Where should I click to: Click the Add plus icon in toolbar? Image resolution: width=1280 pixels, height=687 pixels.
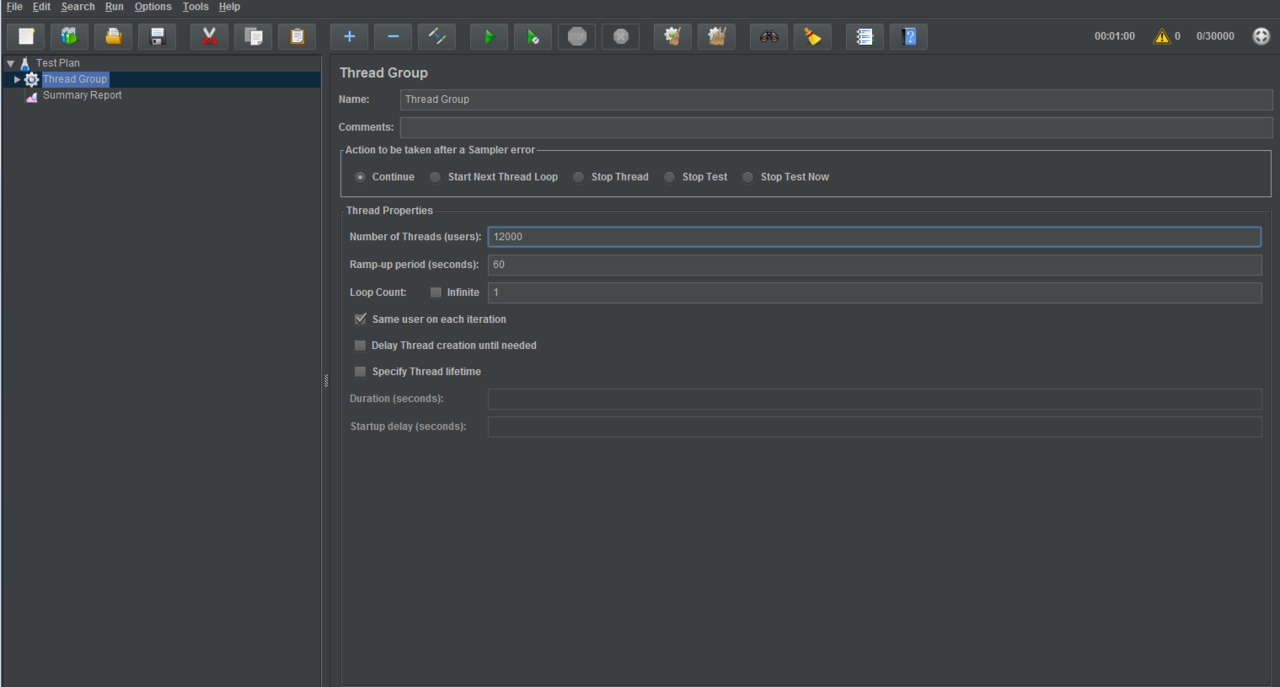coord(349,37)
